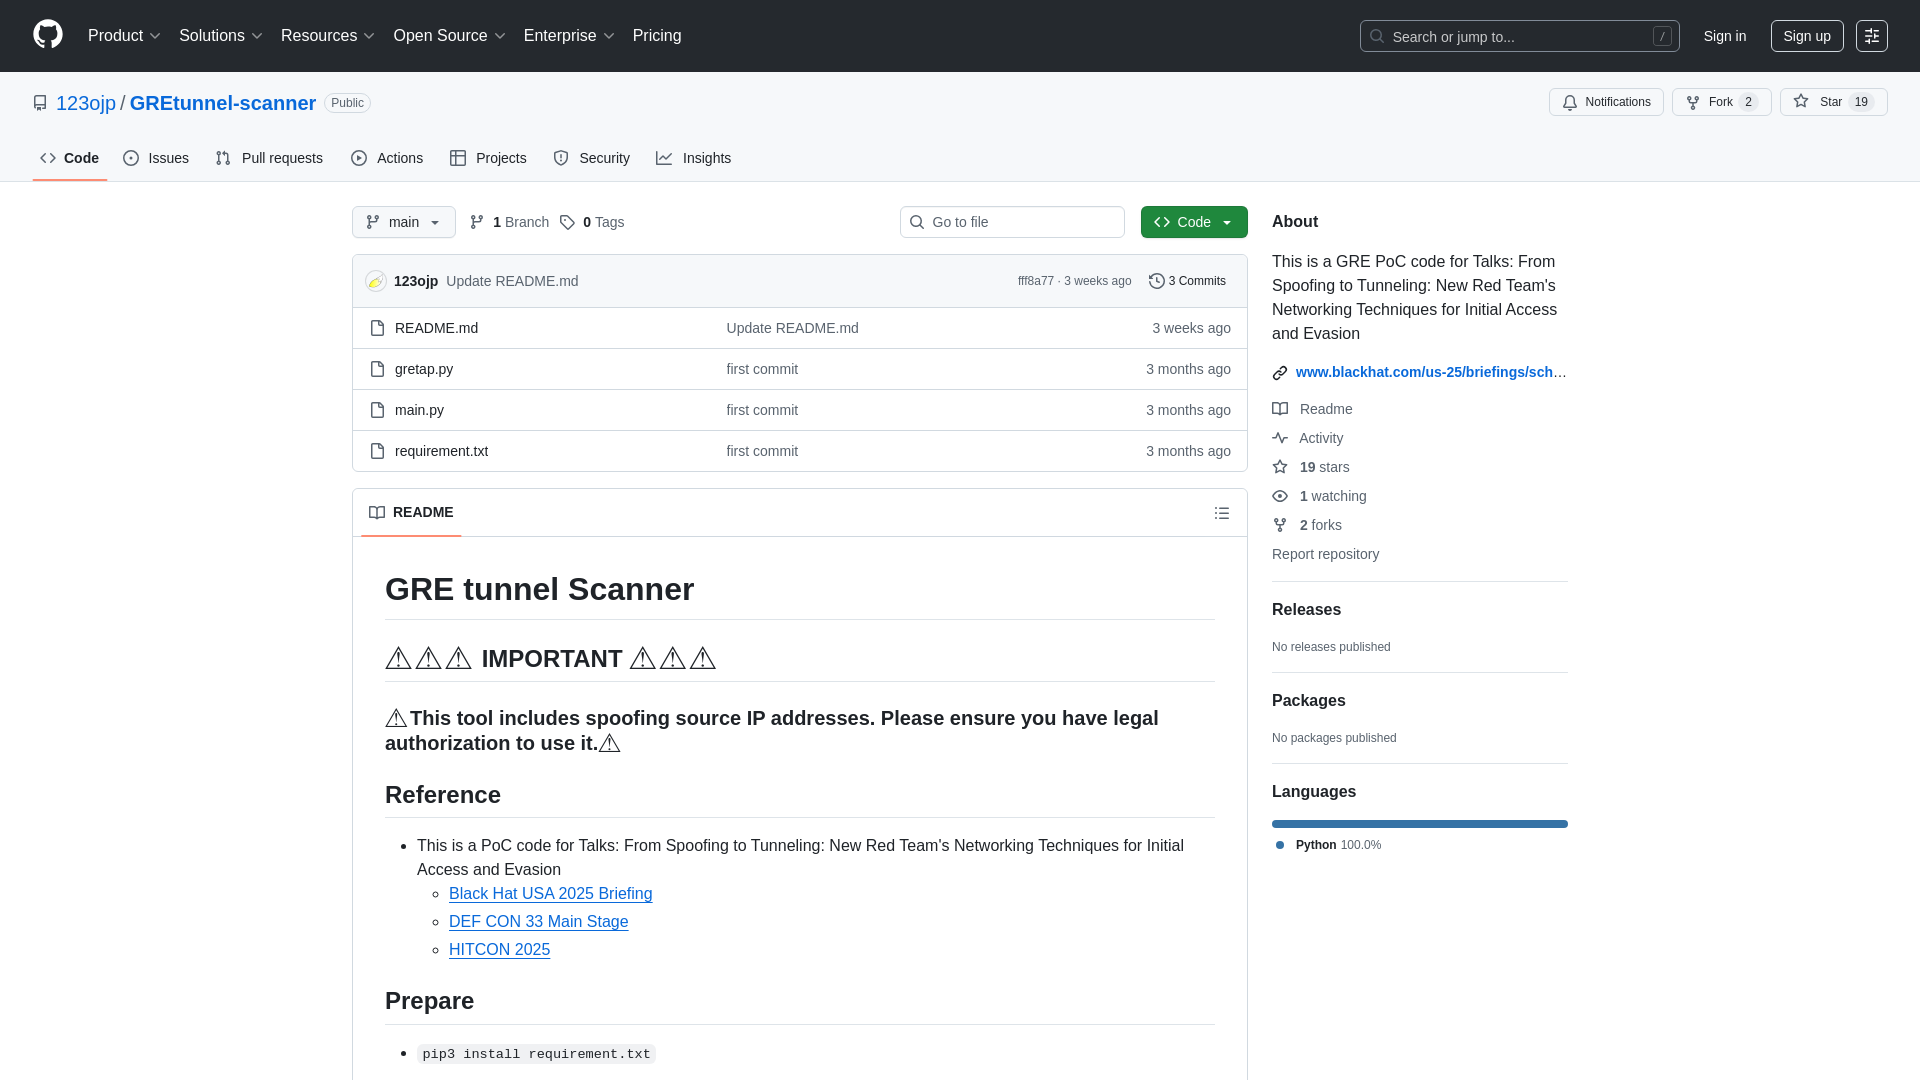Switch to the Security tab
The height and width of the screenshot is (1080, 1920).
pyautogui.click(x=592, y=158)
